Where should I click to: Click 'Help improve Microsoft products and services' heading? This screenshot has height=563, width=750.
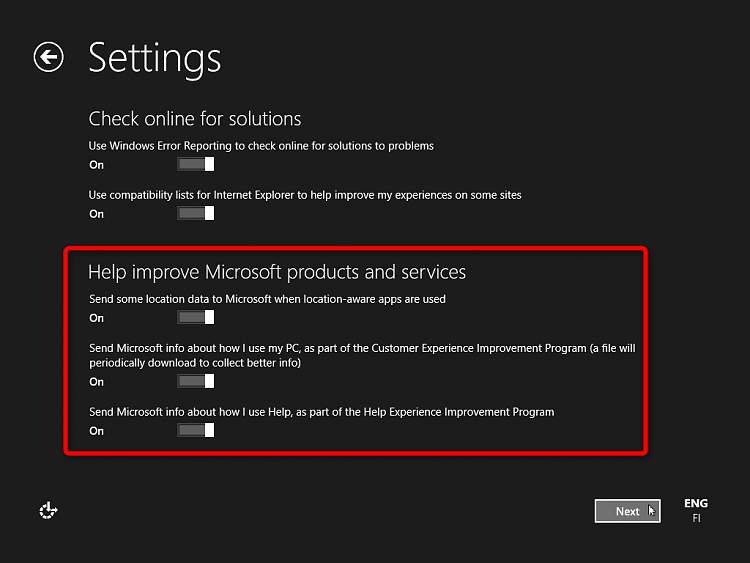(277, 272)
